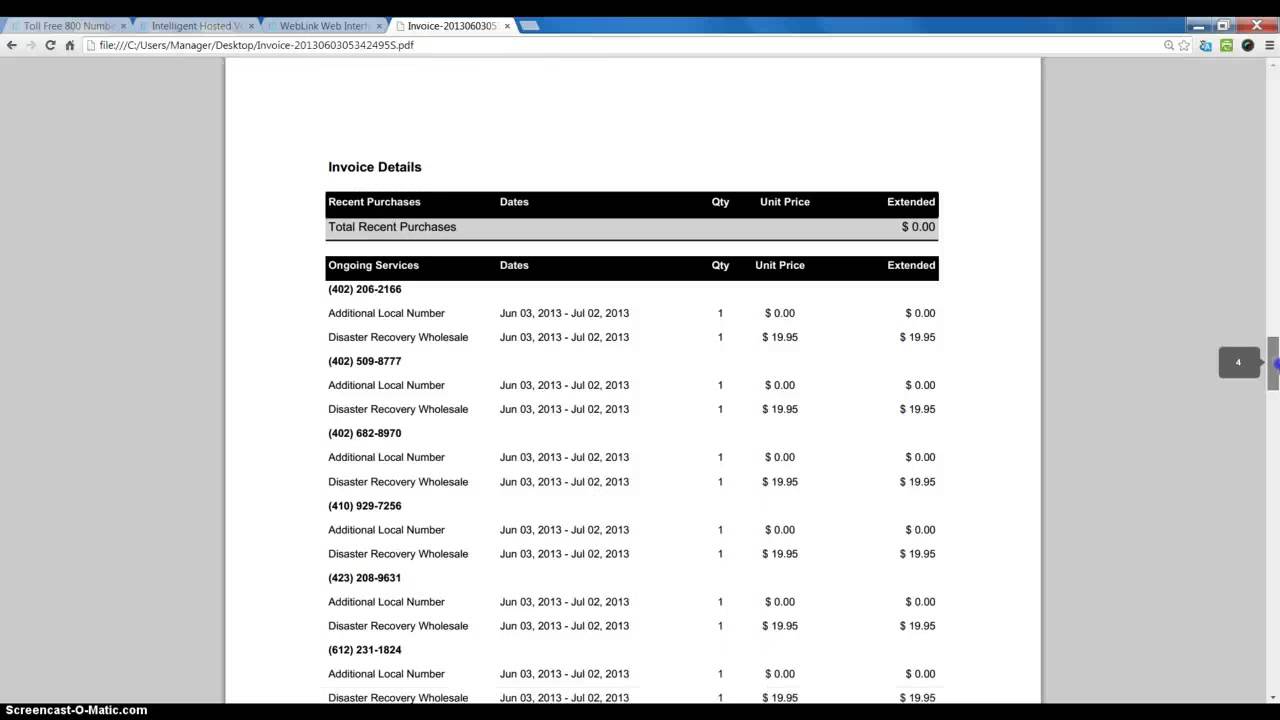This screenshot has width=1280, height=720.
Task: Click the Extended header in Recent Purchases
Action: 911,202
